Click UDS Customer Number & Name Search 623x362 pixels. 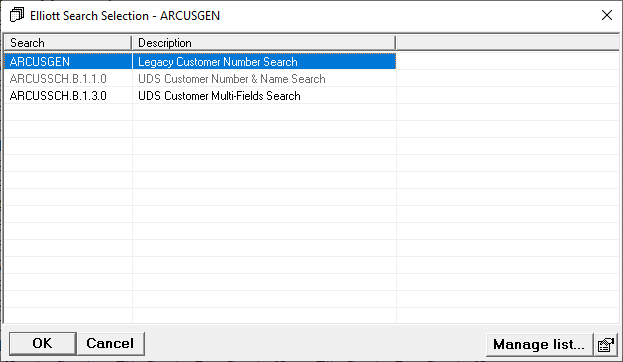(x=232, y=79)
